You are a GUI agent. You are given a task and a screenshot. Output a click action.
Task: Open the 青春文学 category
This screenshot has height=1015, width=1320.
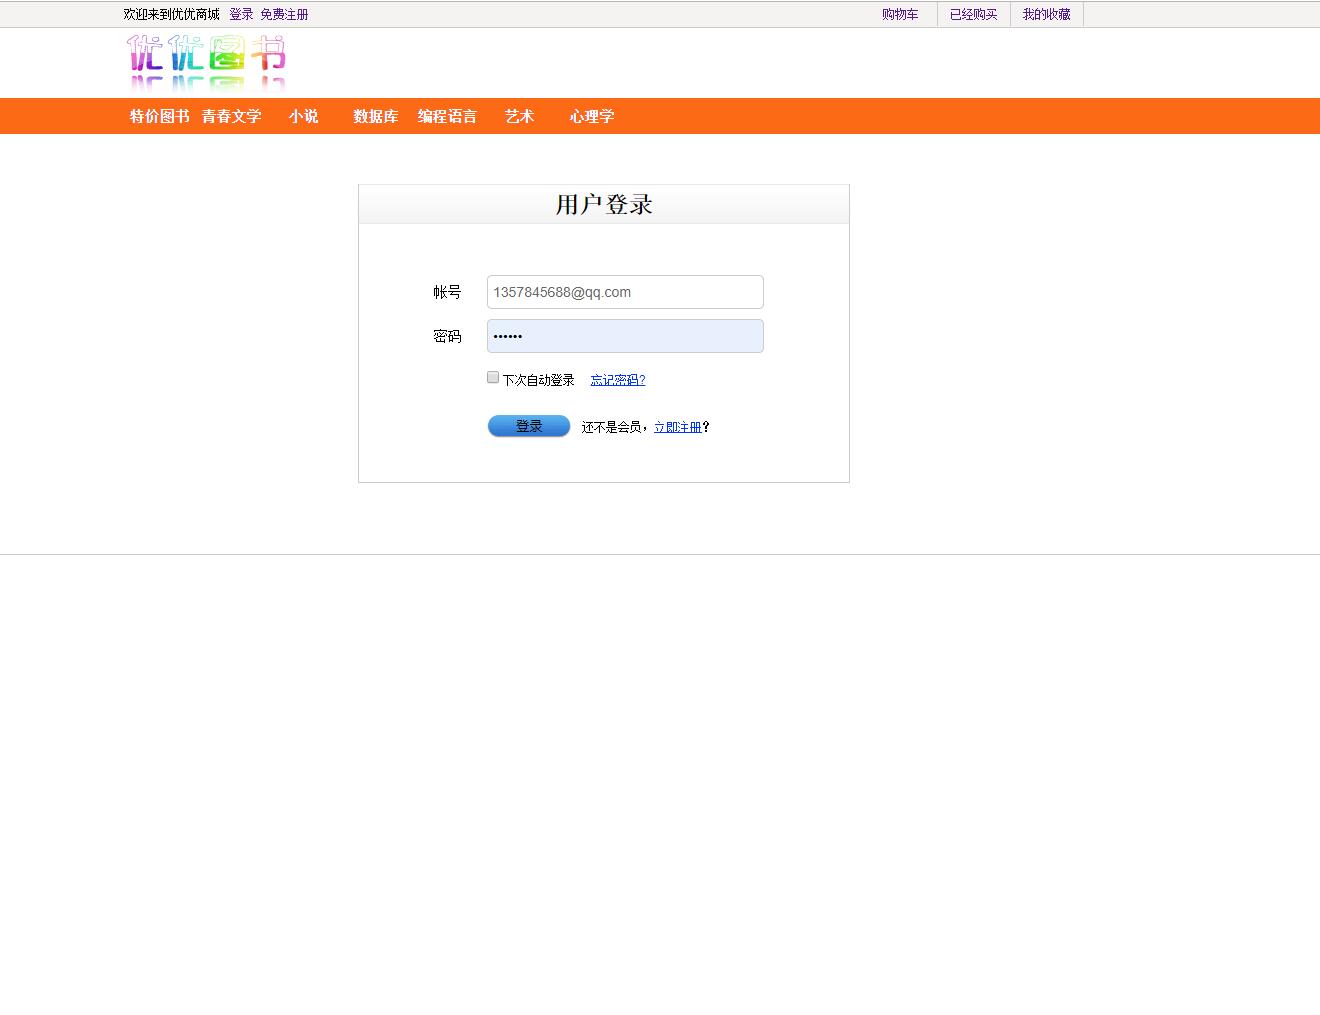(x=231, y=116)
